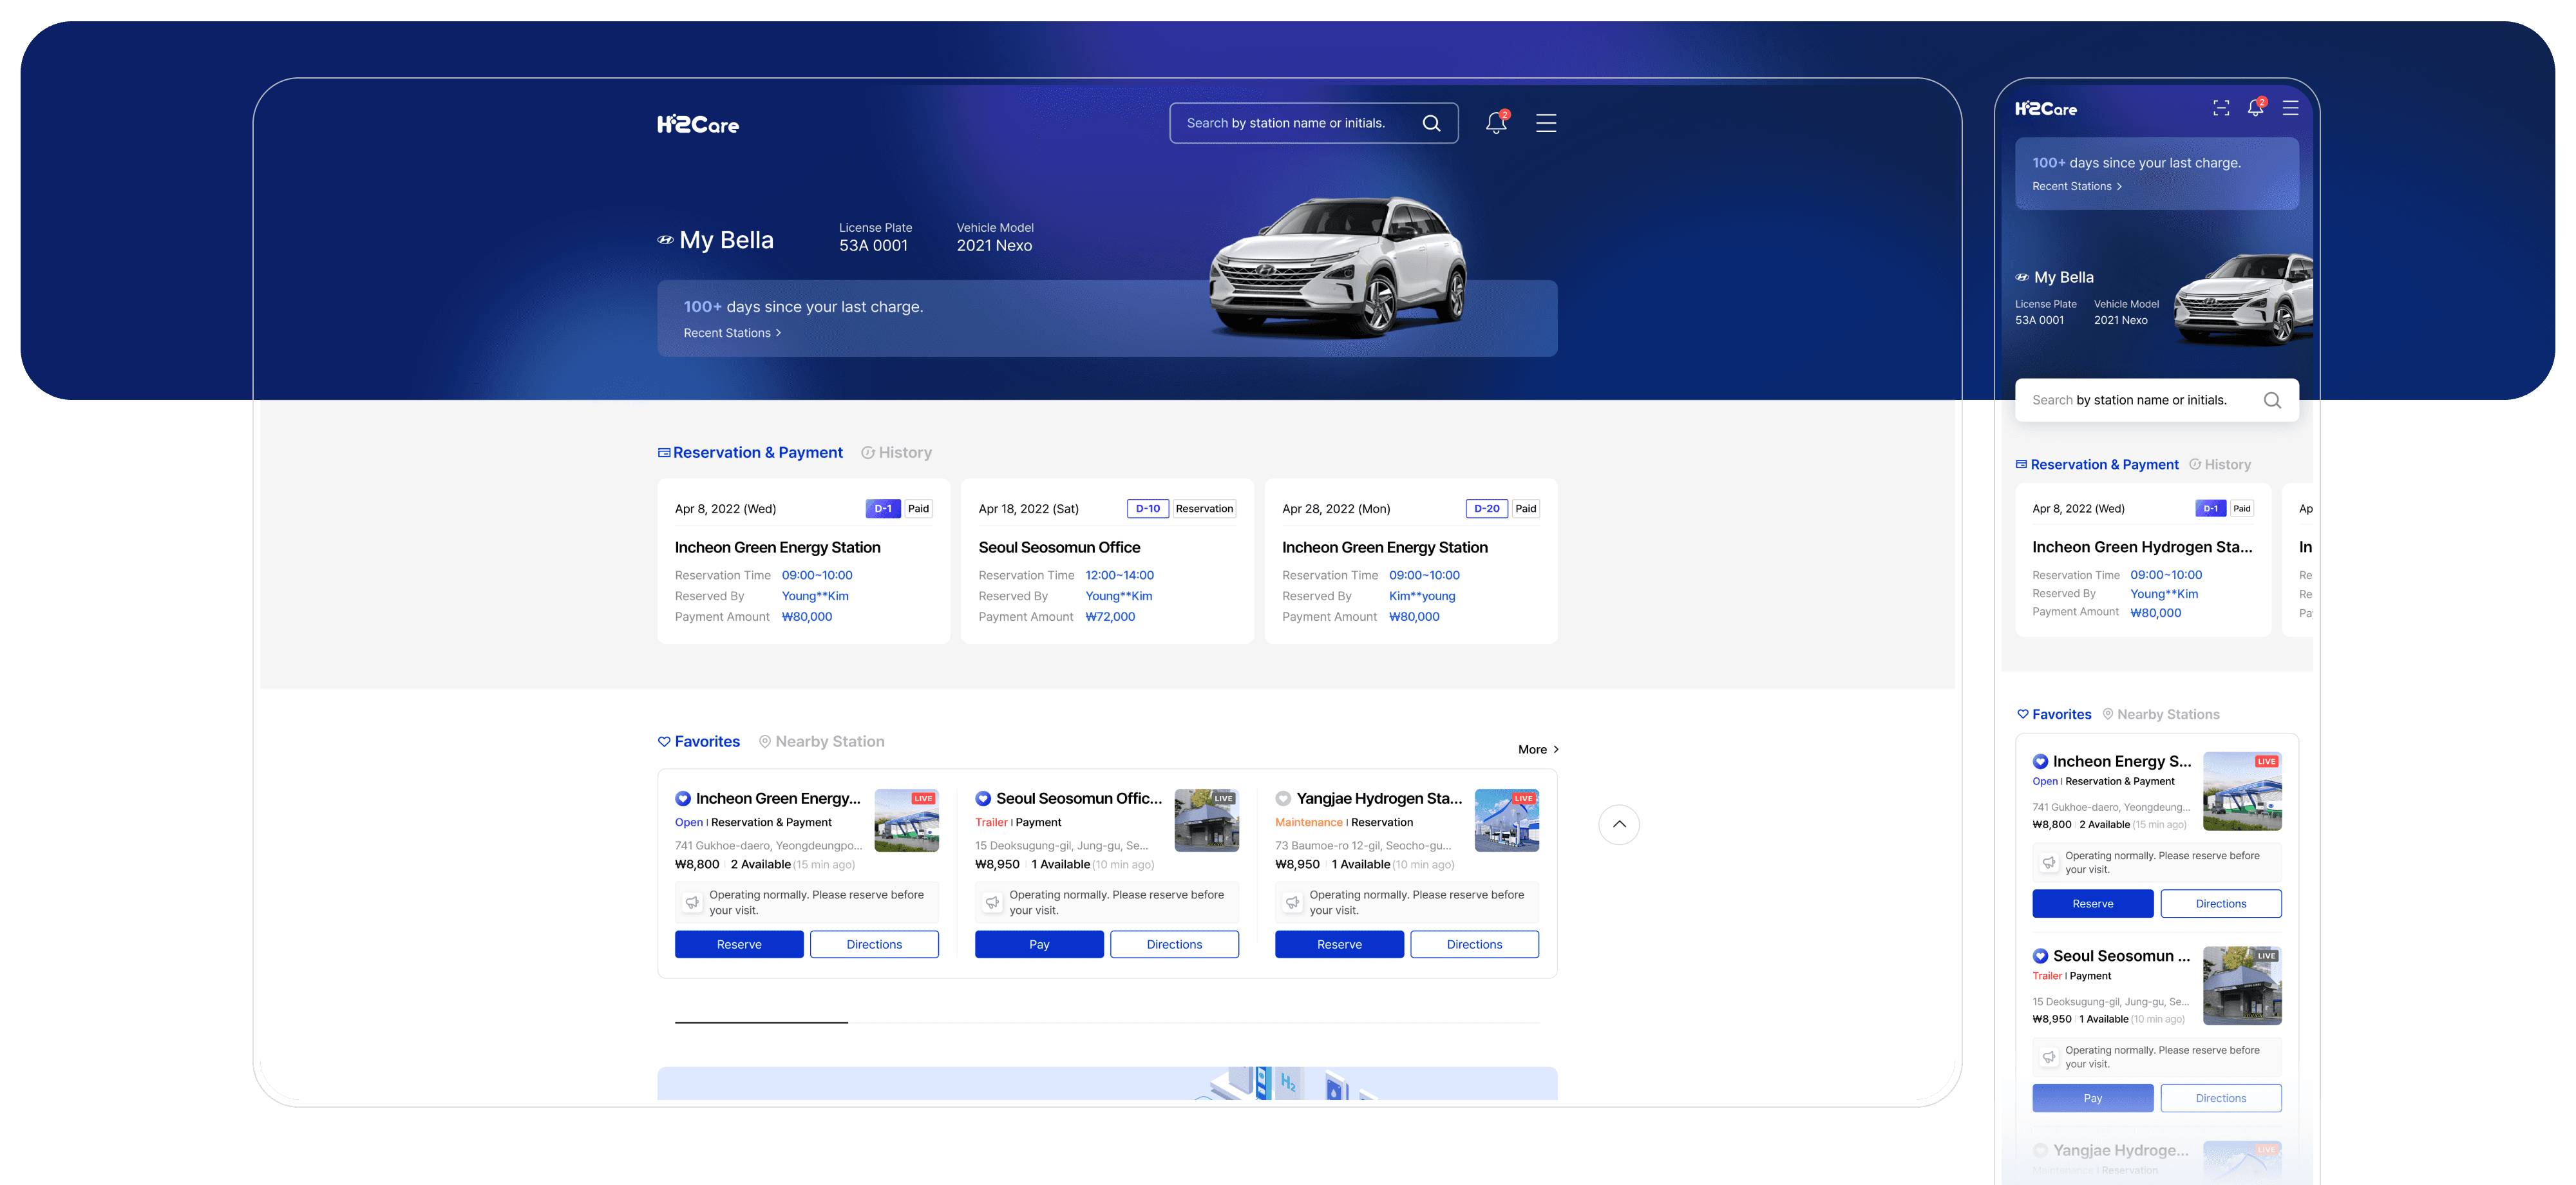The image size is (2576, 1185).
Task: Expand Recent Stations chevron in desktop banner
Action: (779, 333)
